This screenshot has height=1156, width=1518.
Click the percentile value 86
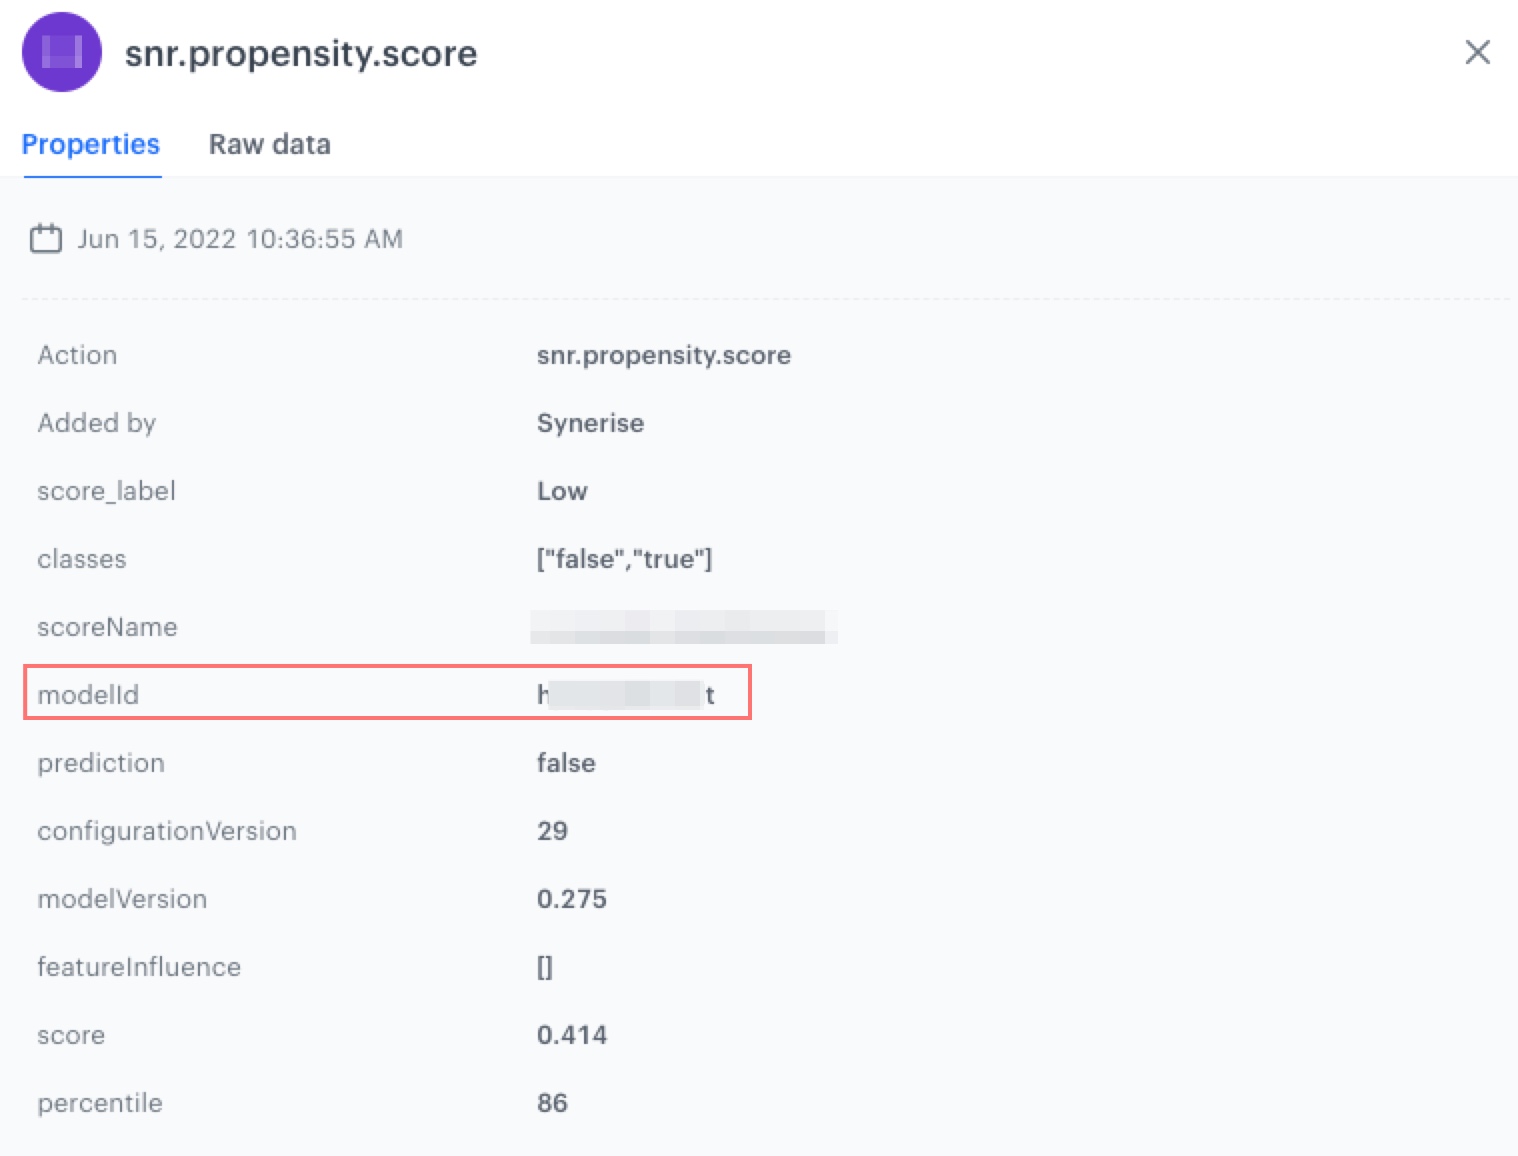click(552, 1103)
